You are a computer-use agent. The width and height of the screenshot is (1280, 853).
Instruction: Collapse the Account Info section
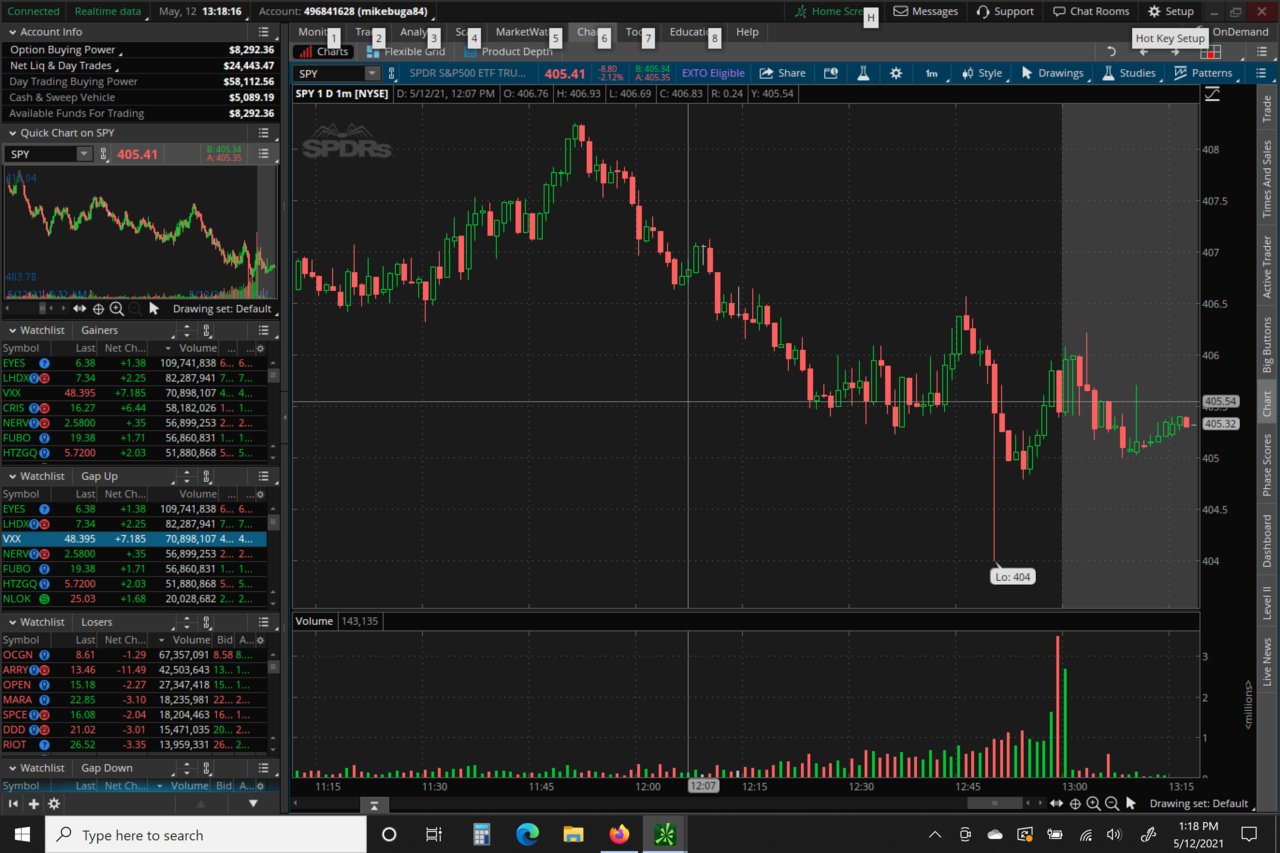(x=13, y=32)
